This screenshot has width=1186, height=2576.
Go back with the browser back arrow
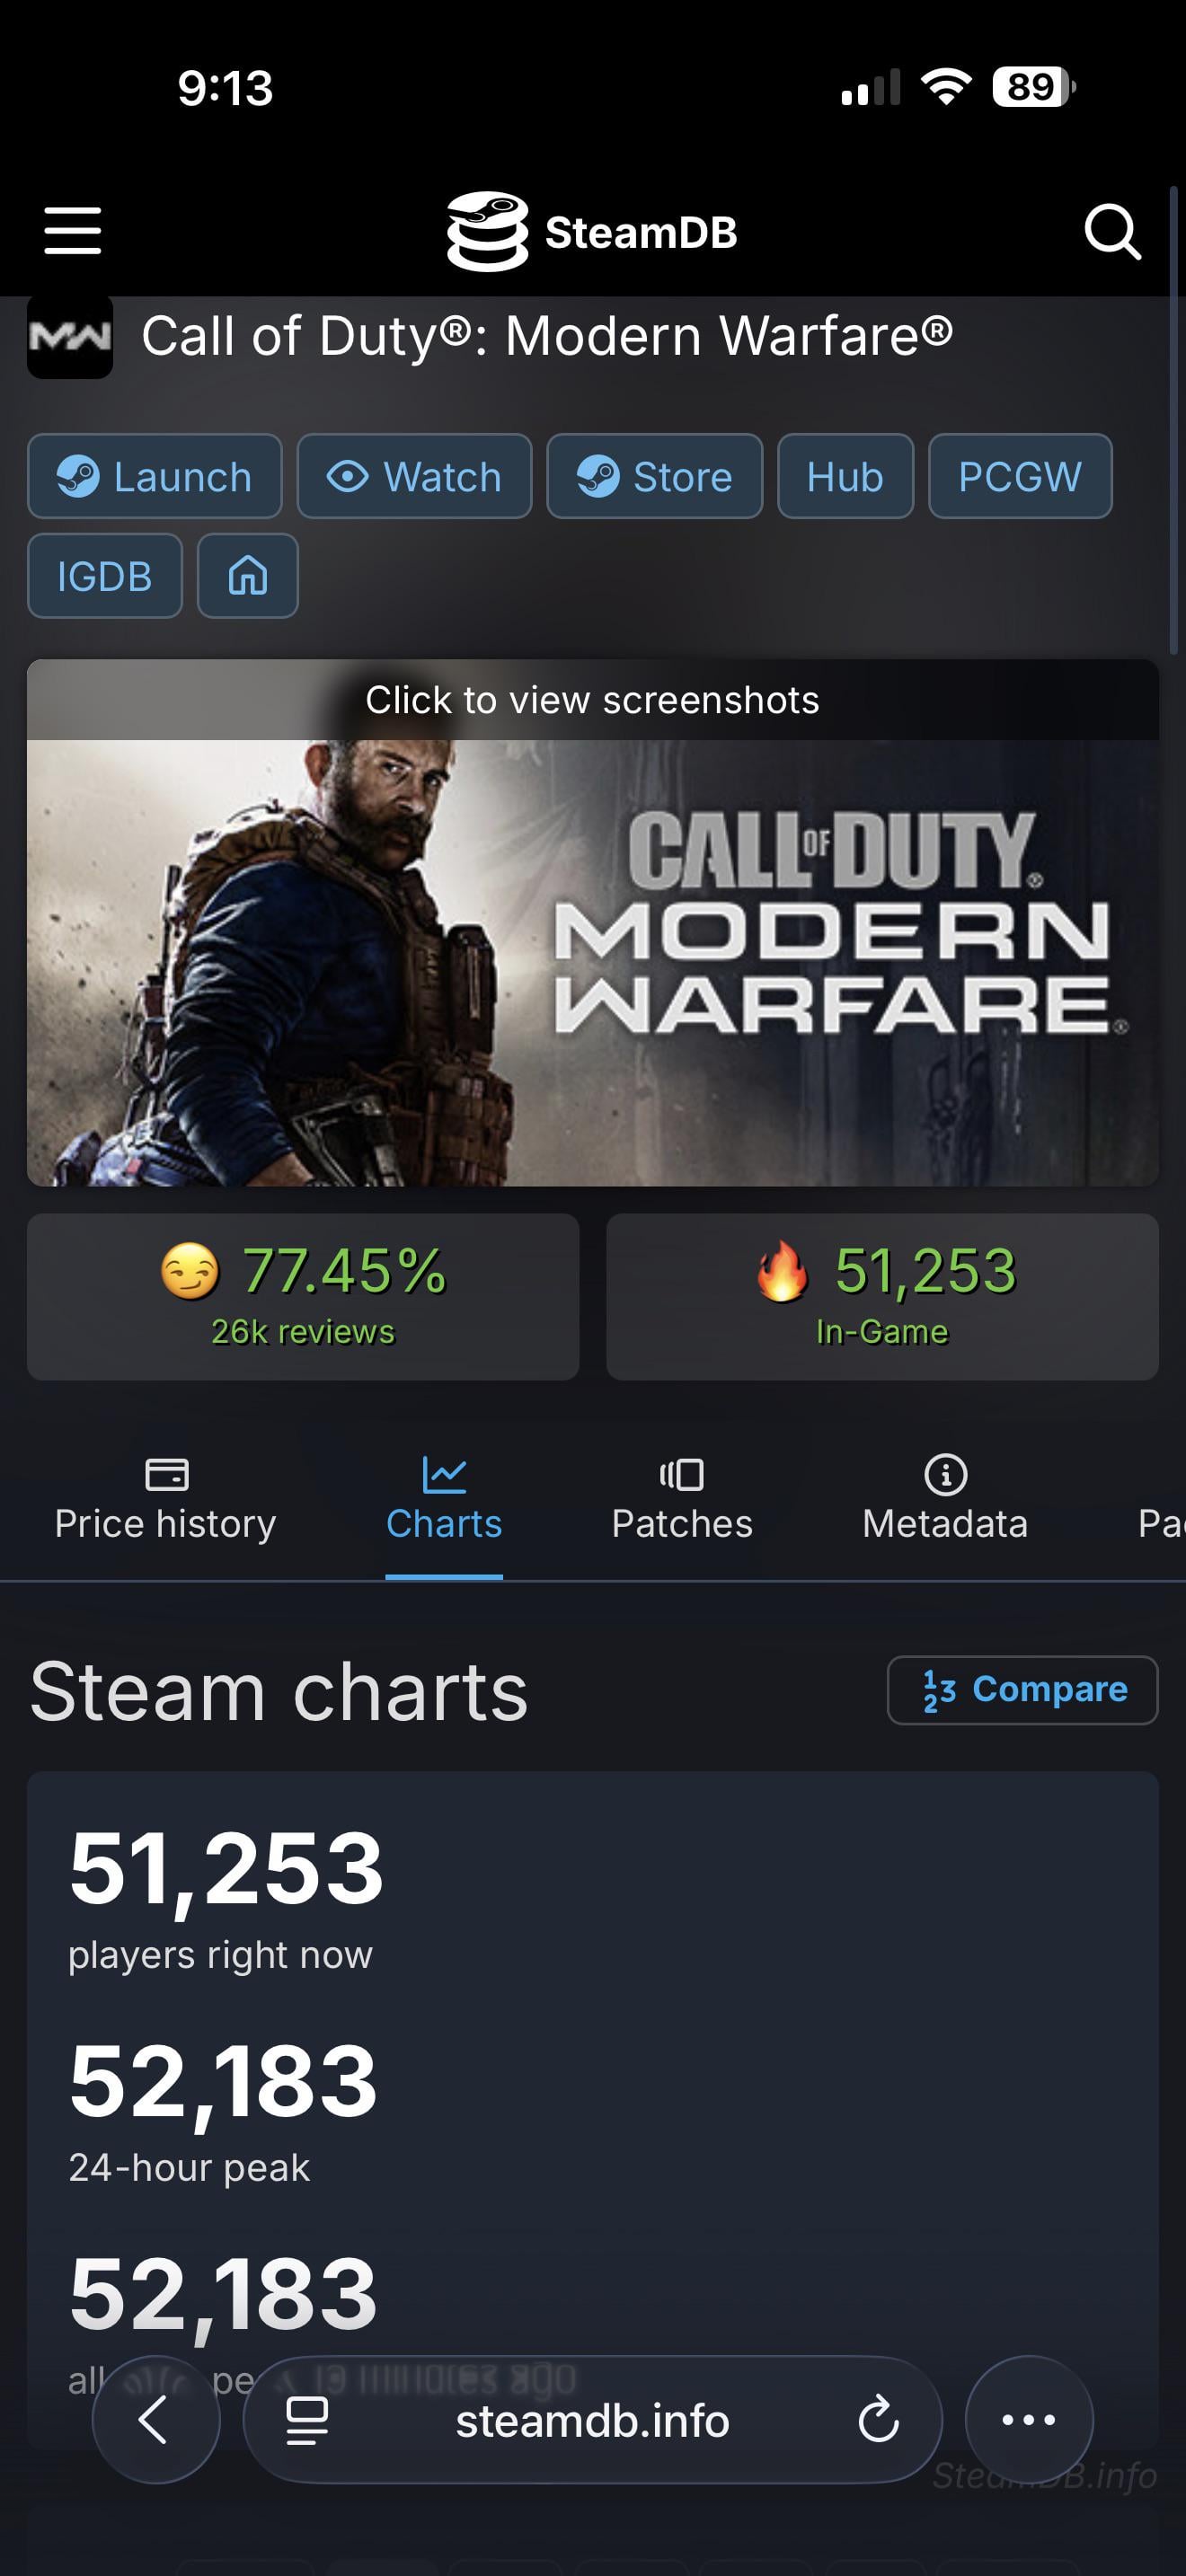(x=155, y=2420)
